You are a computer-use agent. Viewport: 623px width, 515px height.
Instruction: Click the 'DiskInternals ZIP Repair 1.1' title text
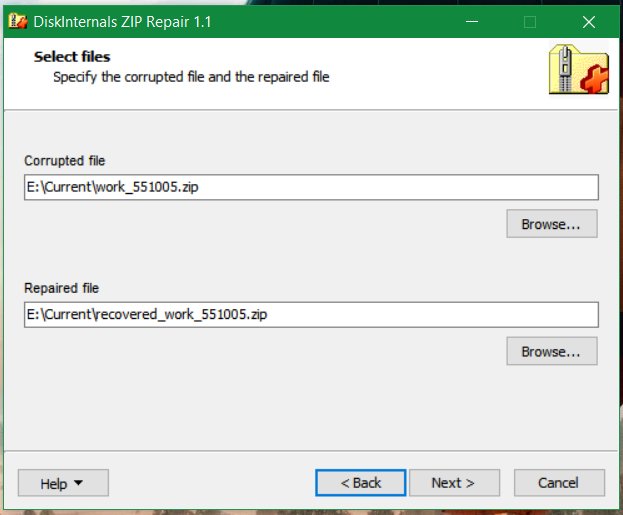click(x=122, y=22)
